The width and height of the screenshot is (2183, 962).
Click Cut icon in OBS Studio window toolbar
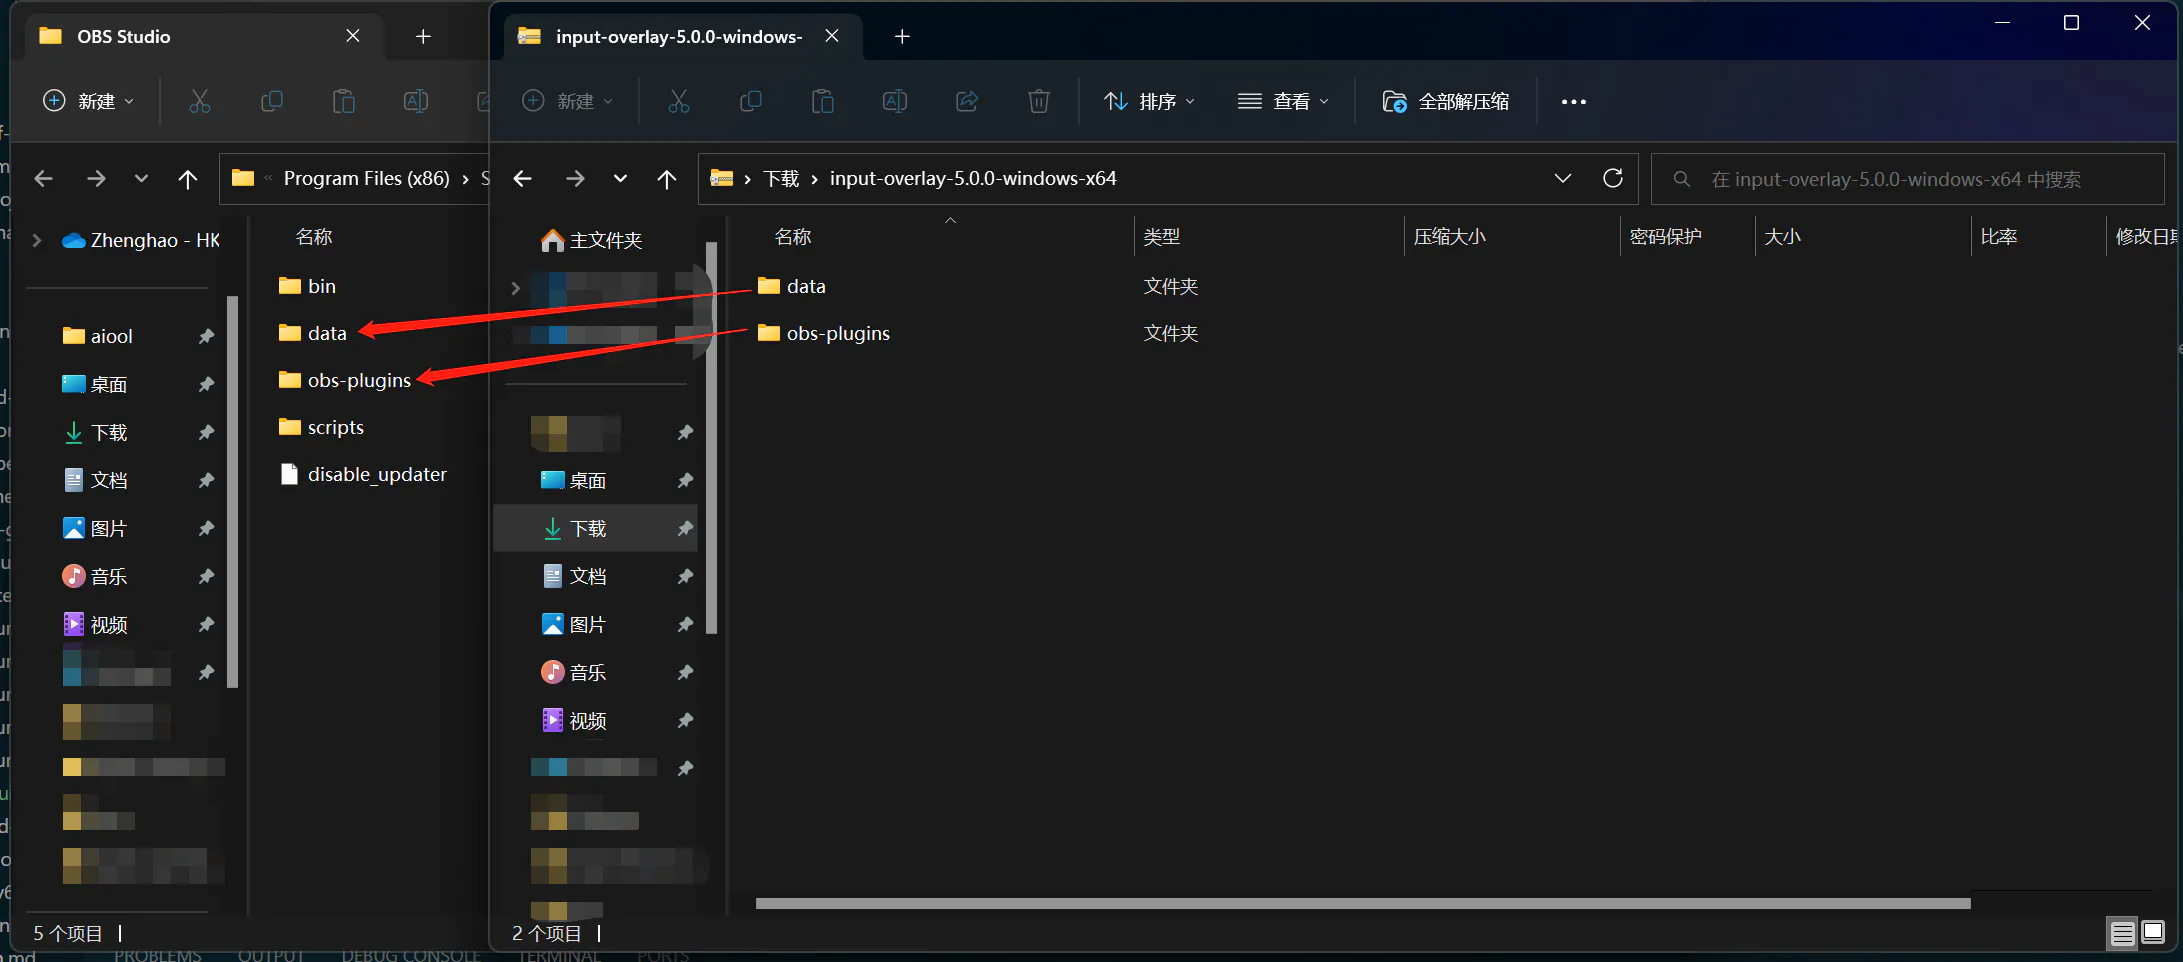[x=200, y=101]
